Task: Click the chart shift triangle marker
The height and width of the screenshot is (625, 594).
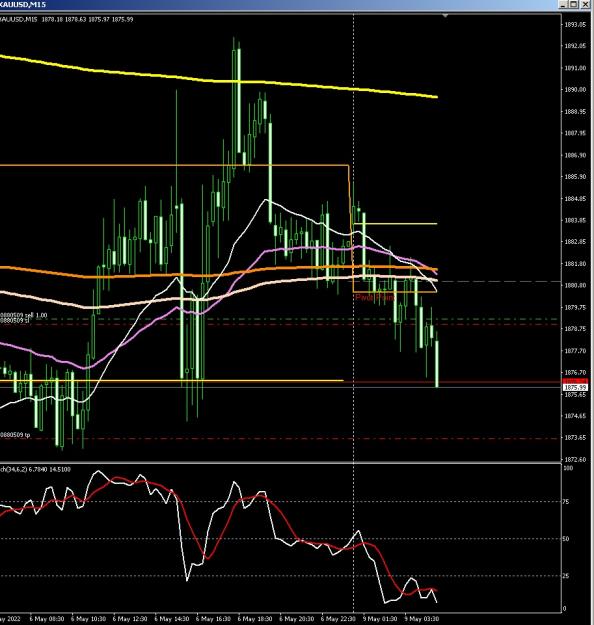Action: point(445,16)
